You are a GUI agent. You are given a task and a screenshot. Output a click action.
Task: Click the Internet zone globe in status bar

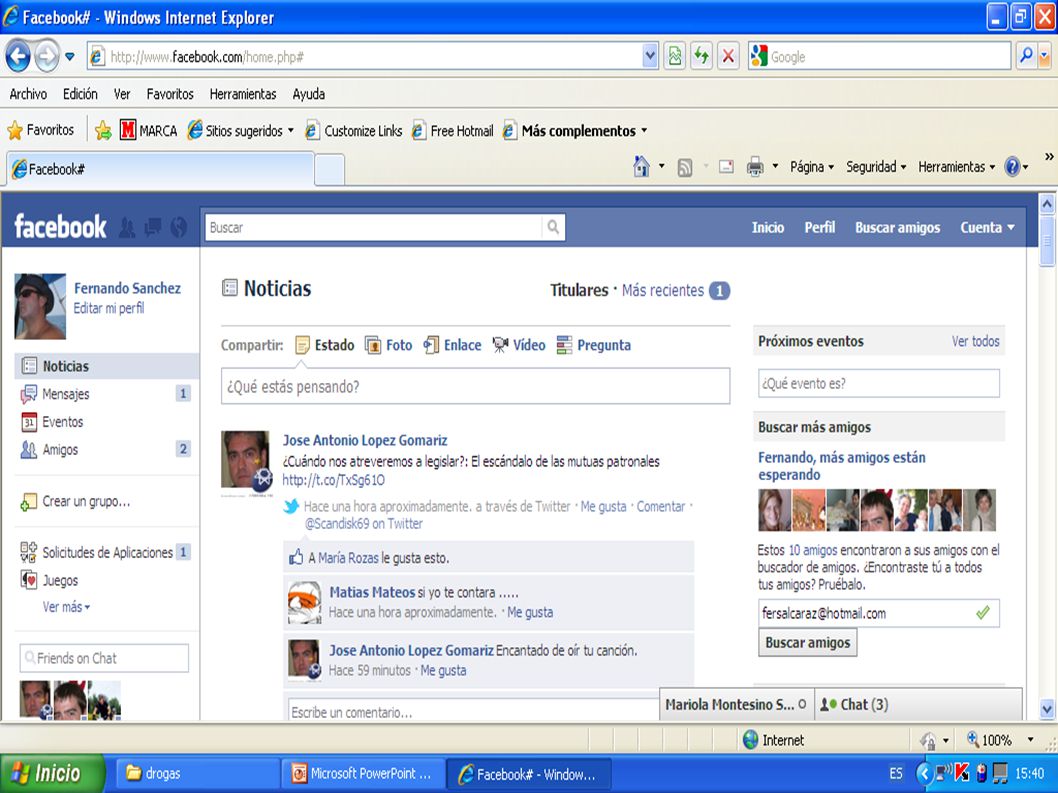[x=750, y=740]
